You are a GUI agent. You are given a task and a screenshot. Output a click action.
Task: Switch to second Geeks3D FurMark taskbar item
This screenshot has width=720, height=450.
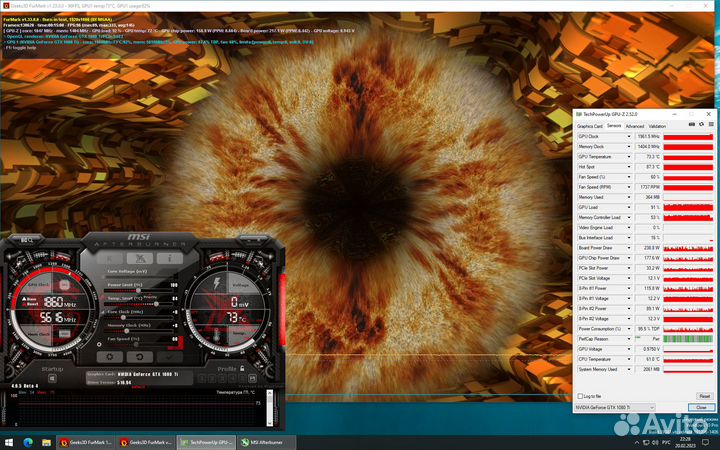pyautogui.click(x=146, y=443)
